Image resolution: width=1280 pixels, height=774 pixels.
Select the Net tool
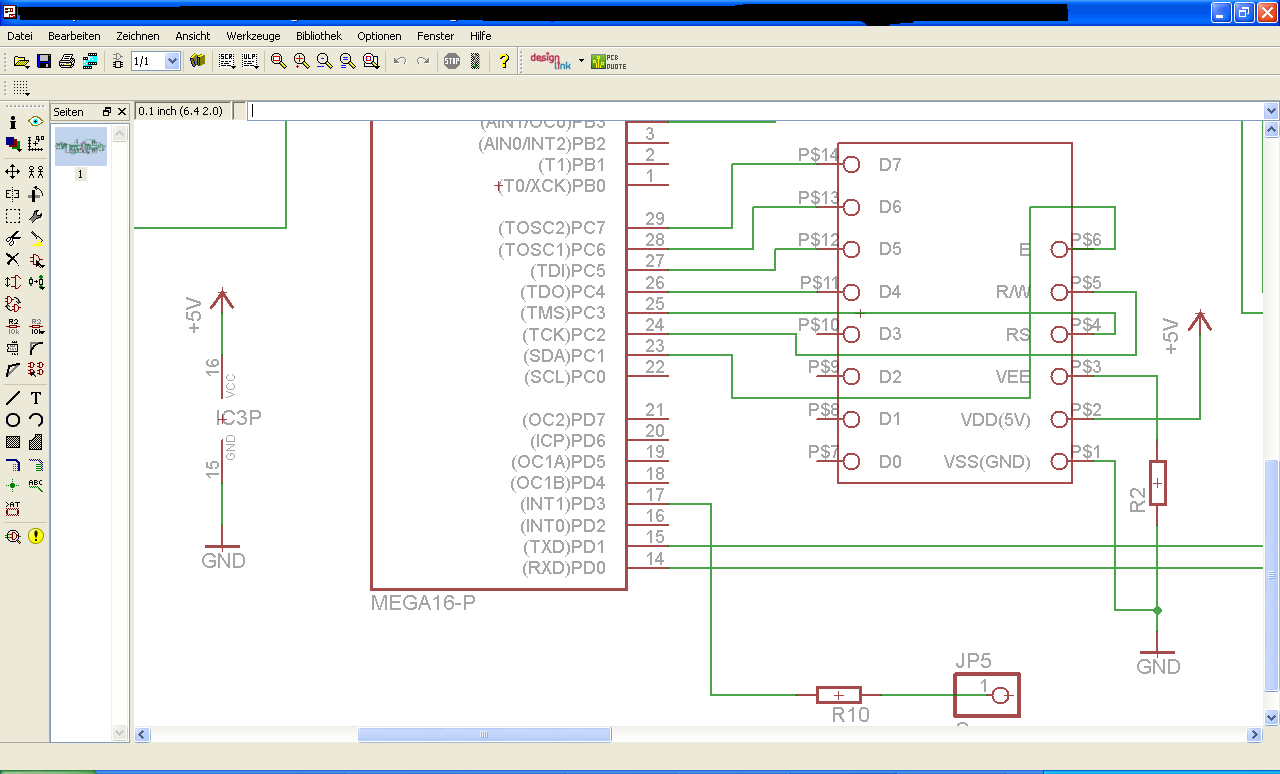pos(36,464)
